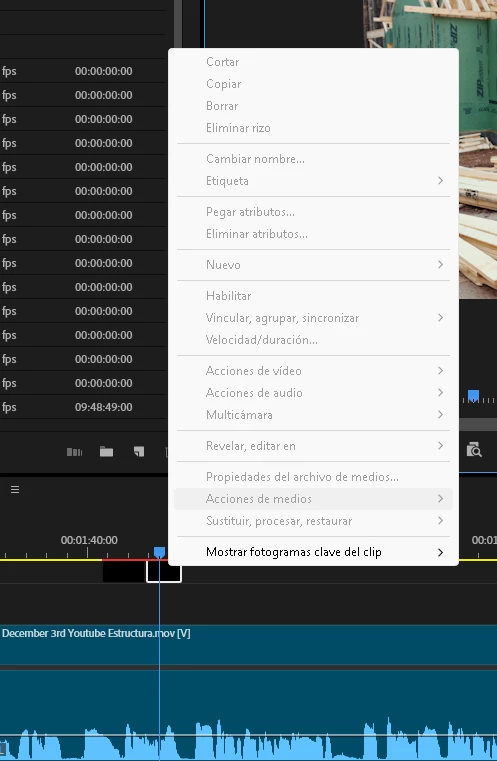Click the Automate to Sequence bars icon

pyautogui.click(x=74, y=452)
